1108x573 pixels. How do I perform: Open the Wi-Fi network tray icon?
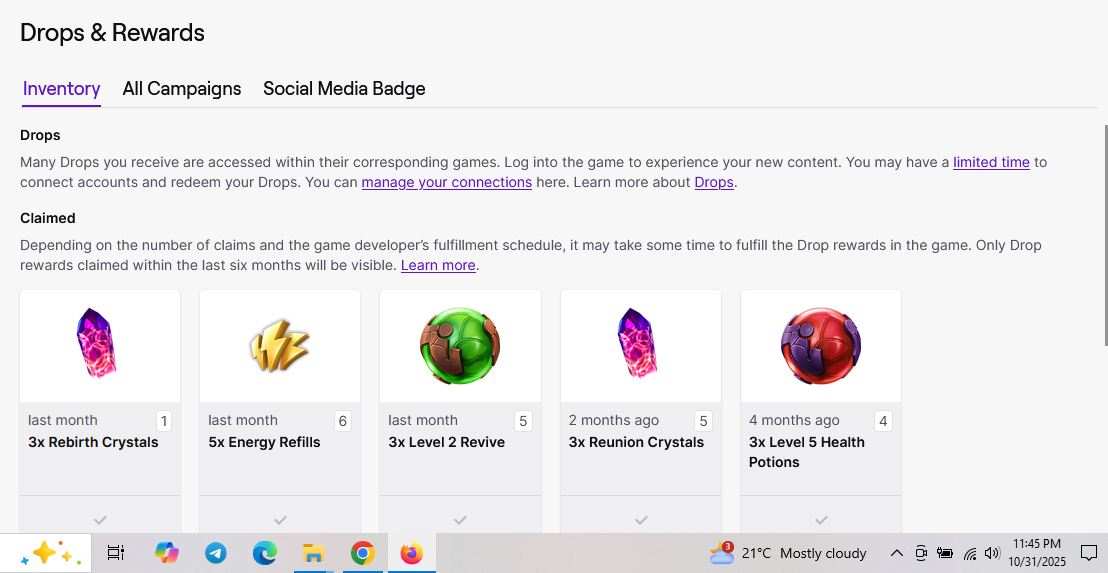click(x=970, y=553)
